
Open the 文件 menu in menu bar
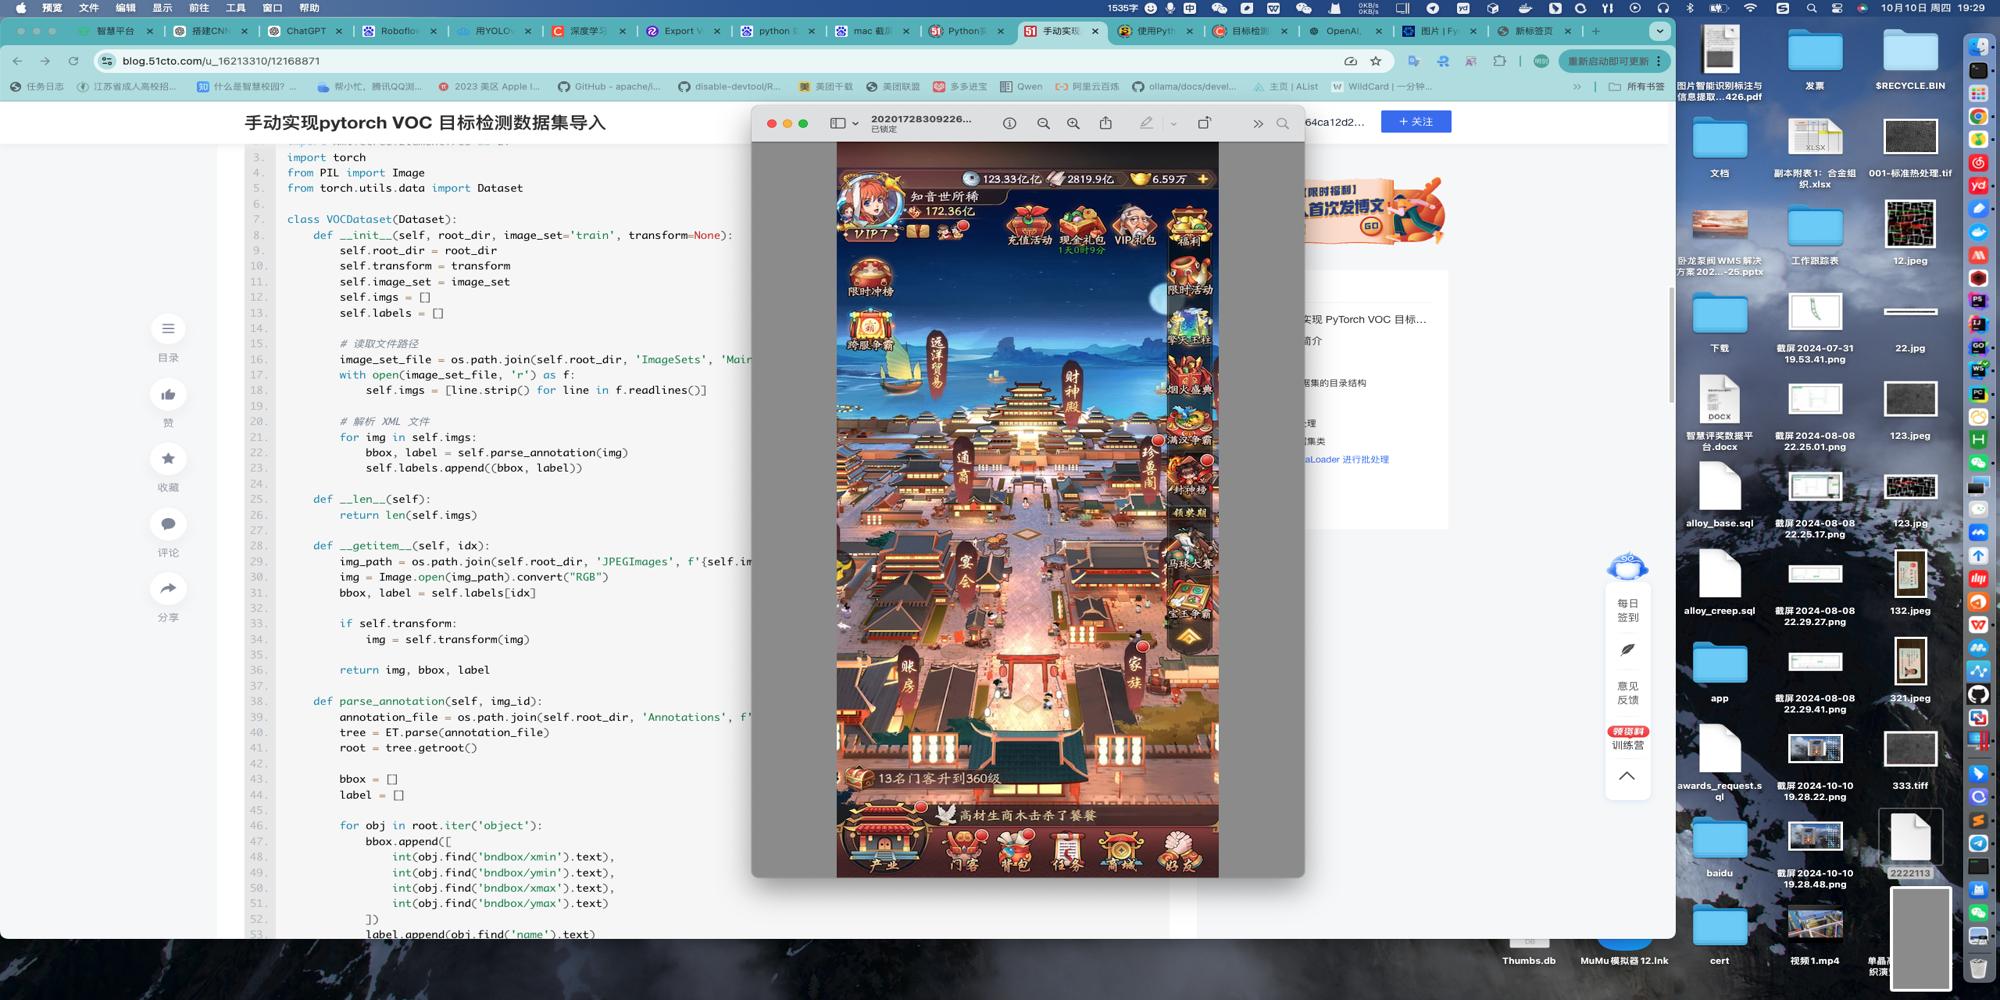pos(89,8)
